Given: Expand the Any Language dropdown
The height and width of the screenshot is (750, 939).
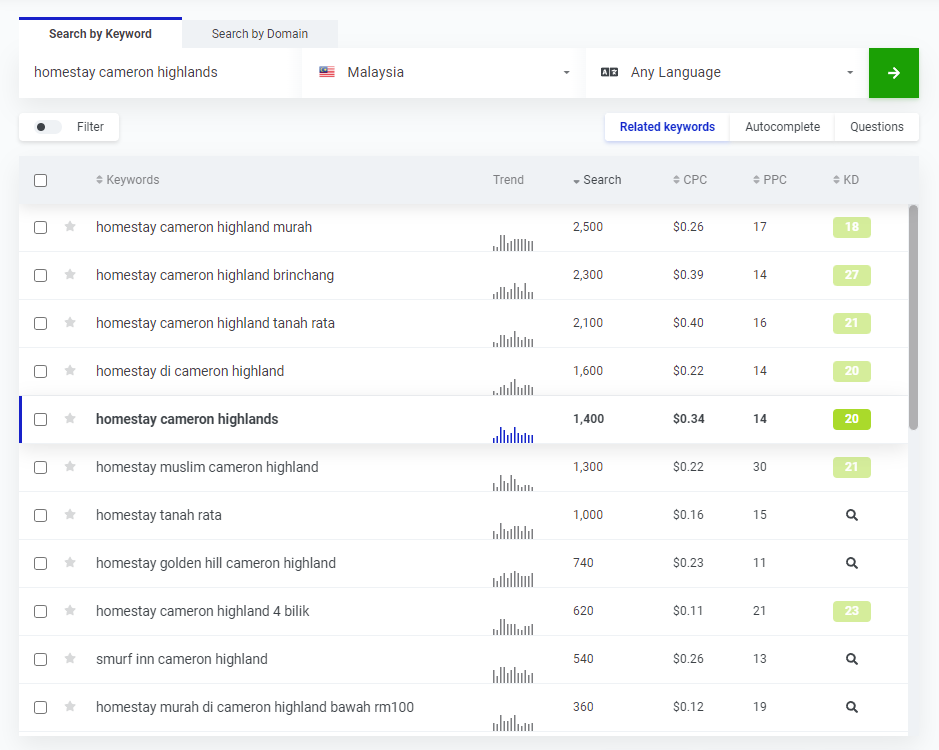Looking at the screenshot, I should [x=727, y=73].
